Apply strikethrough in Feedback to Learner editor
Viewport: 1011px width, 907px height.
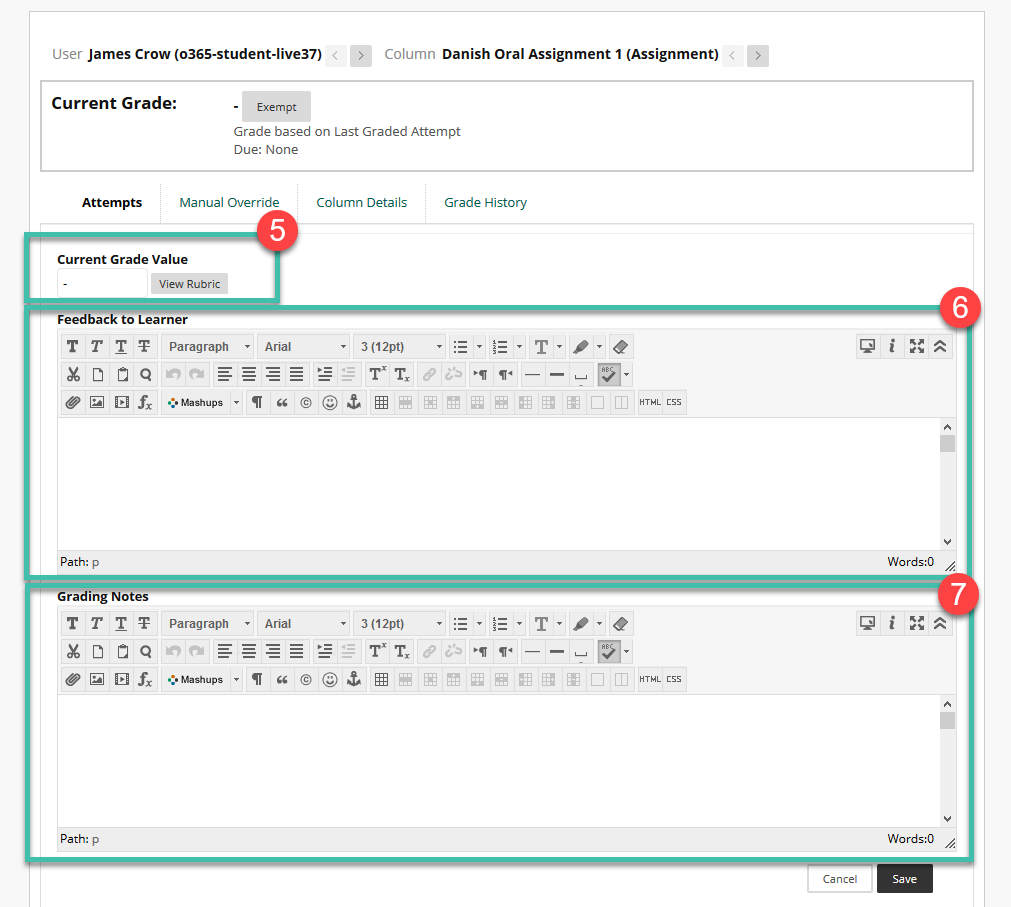point(144,347)
